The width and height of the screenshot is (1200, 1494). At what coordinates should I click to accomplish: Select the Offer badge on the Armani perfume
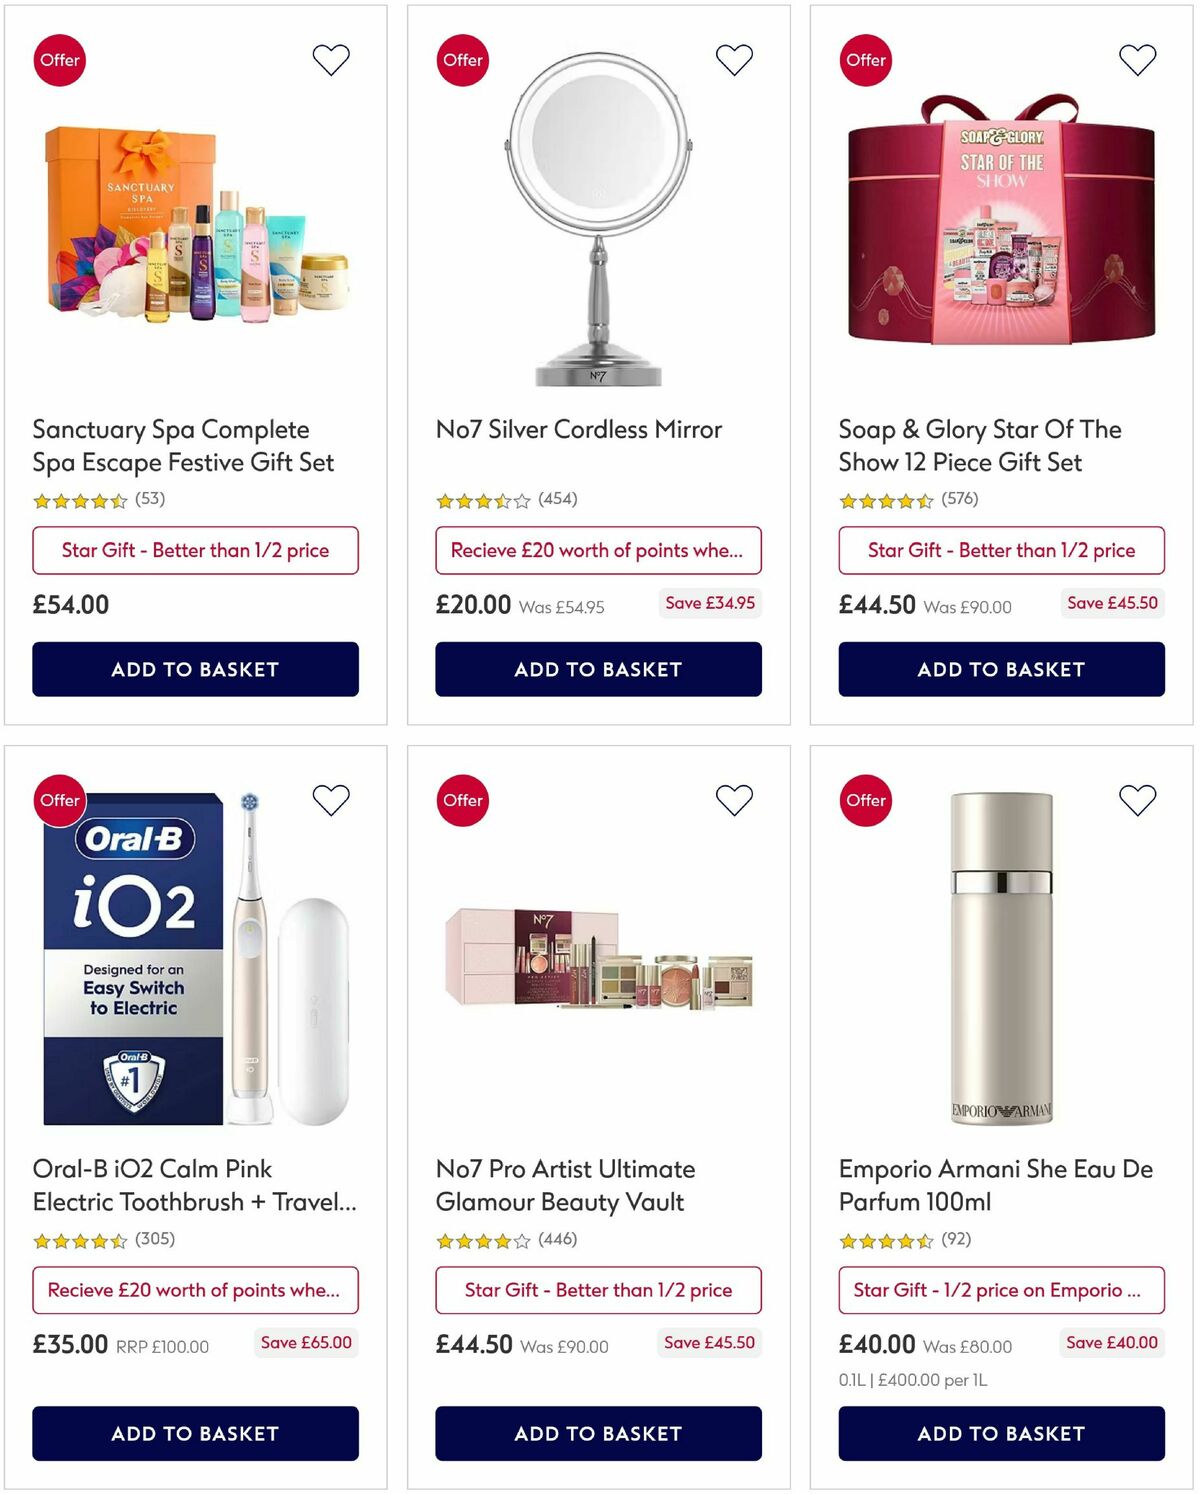tap(866, 800)
